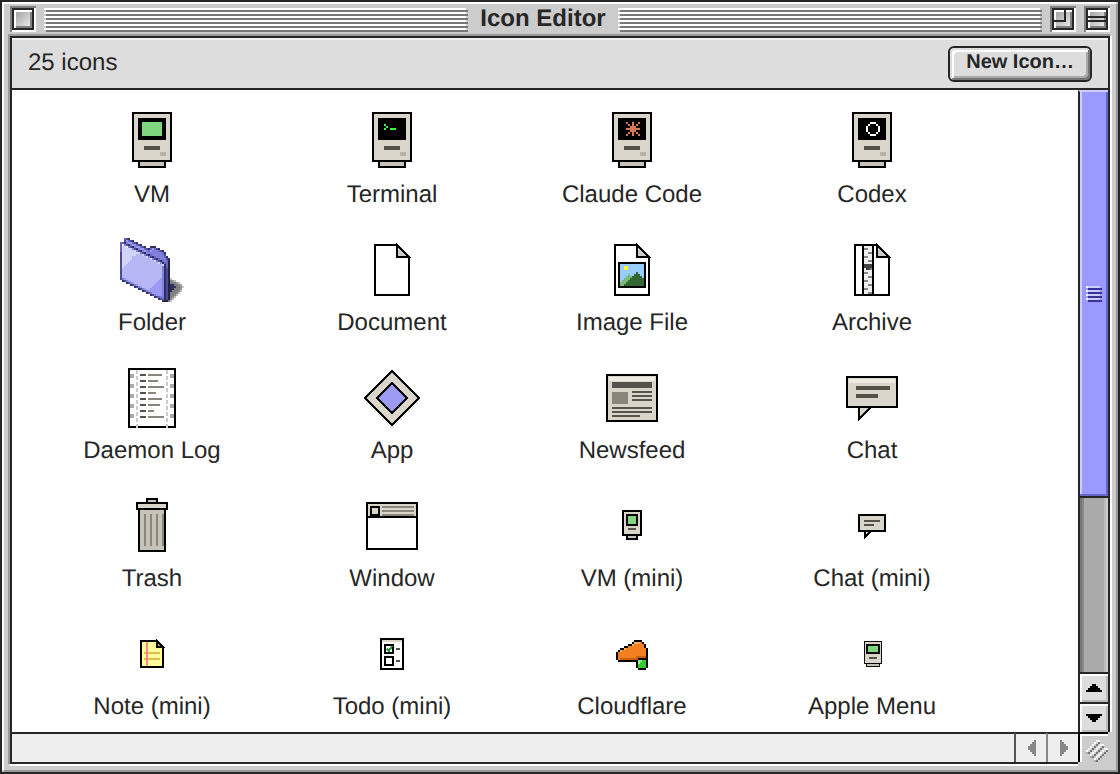This screenshot has height=774, width=1120.
Task: Choose the Daemon Log icon
Action: click(x=151, y=398)
